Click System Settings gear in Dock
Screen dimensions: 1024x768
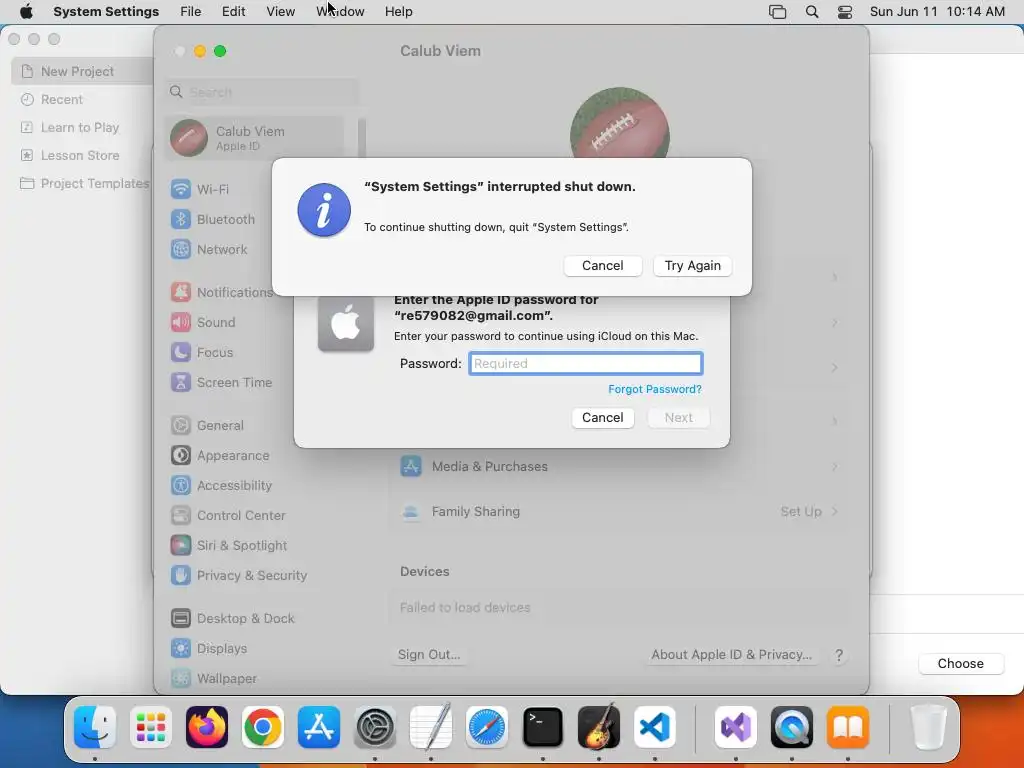[375, 727]
